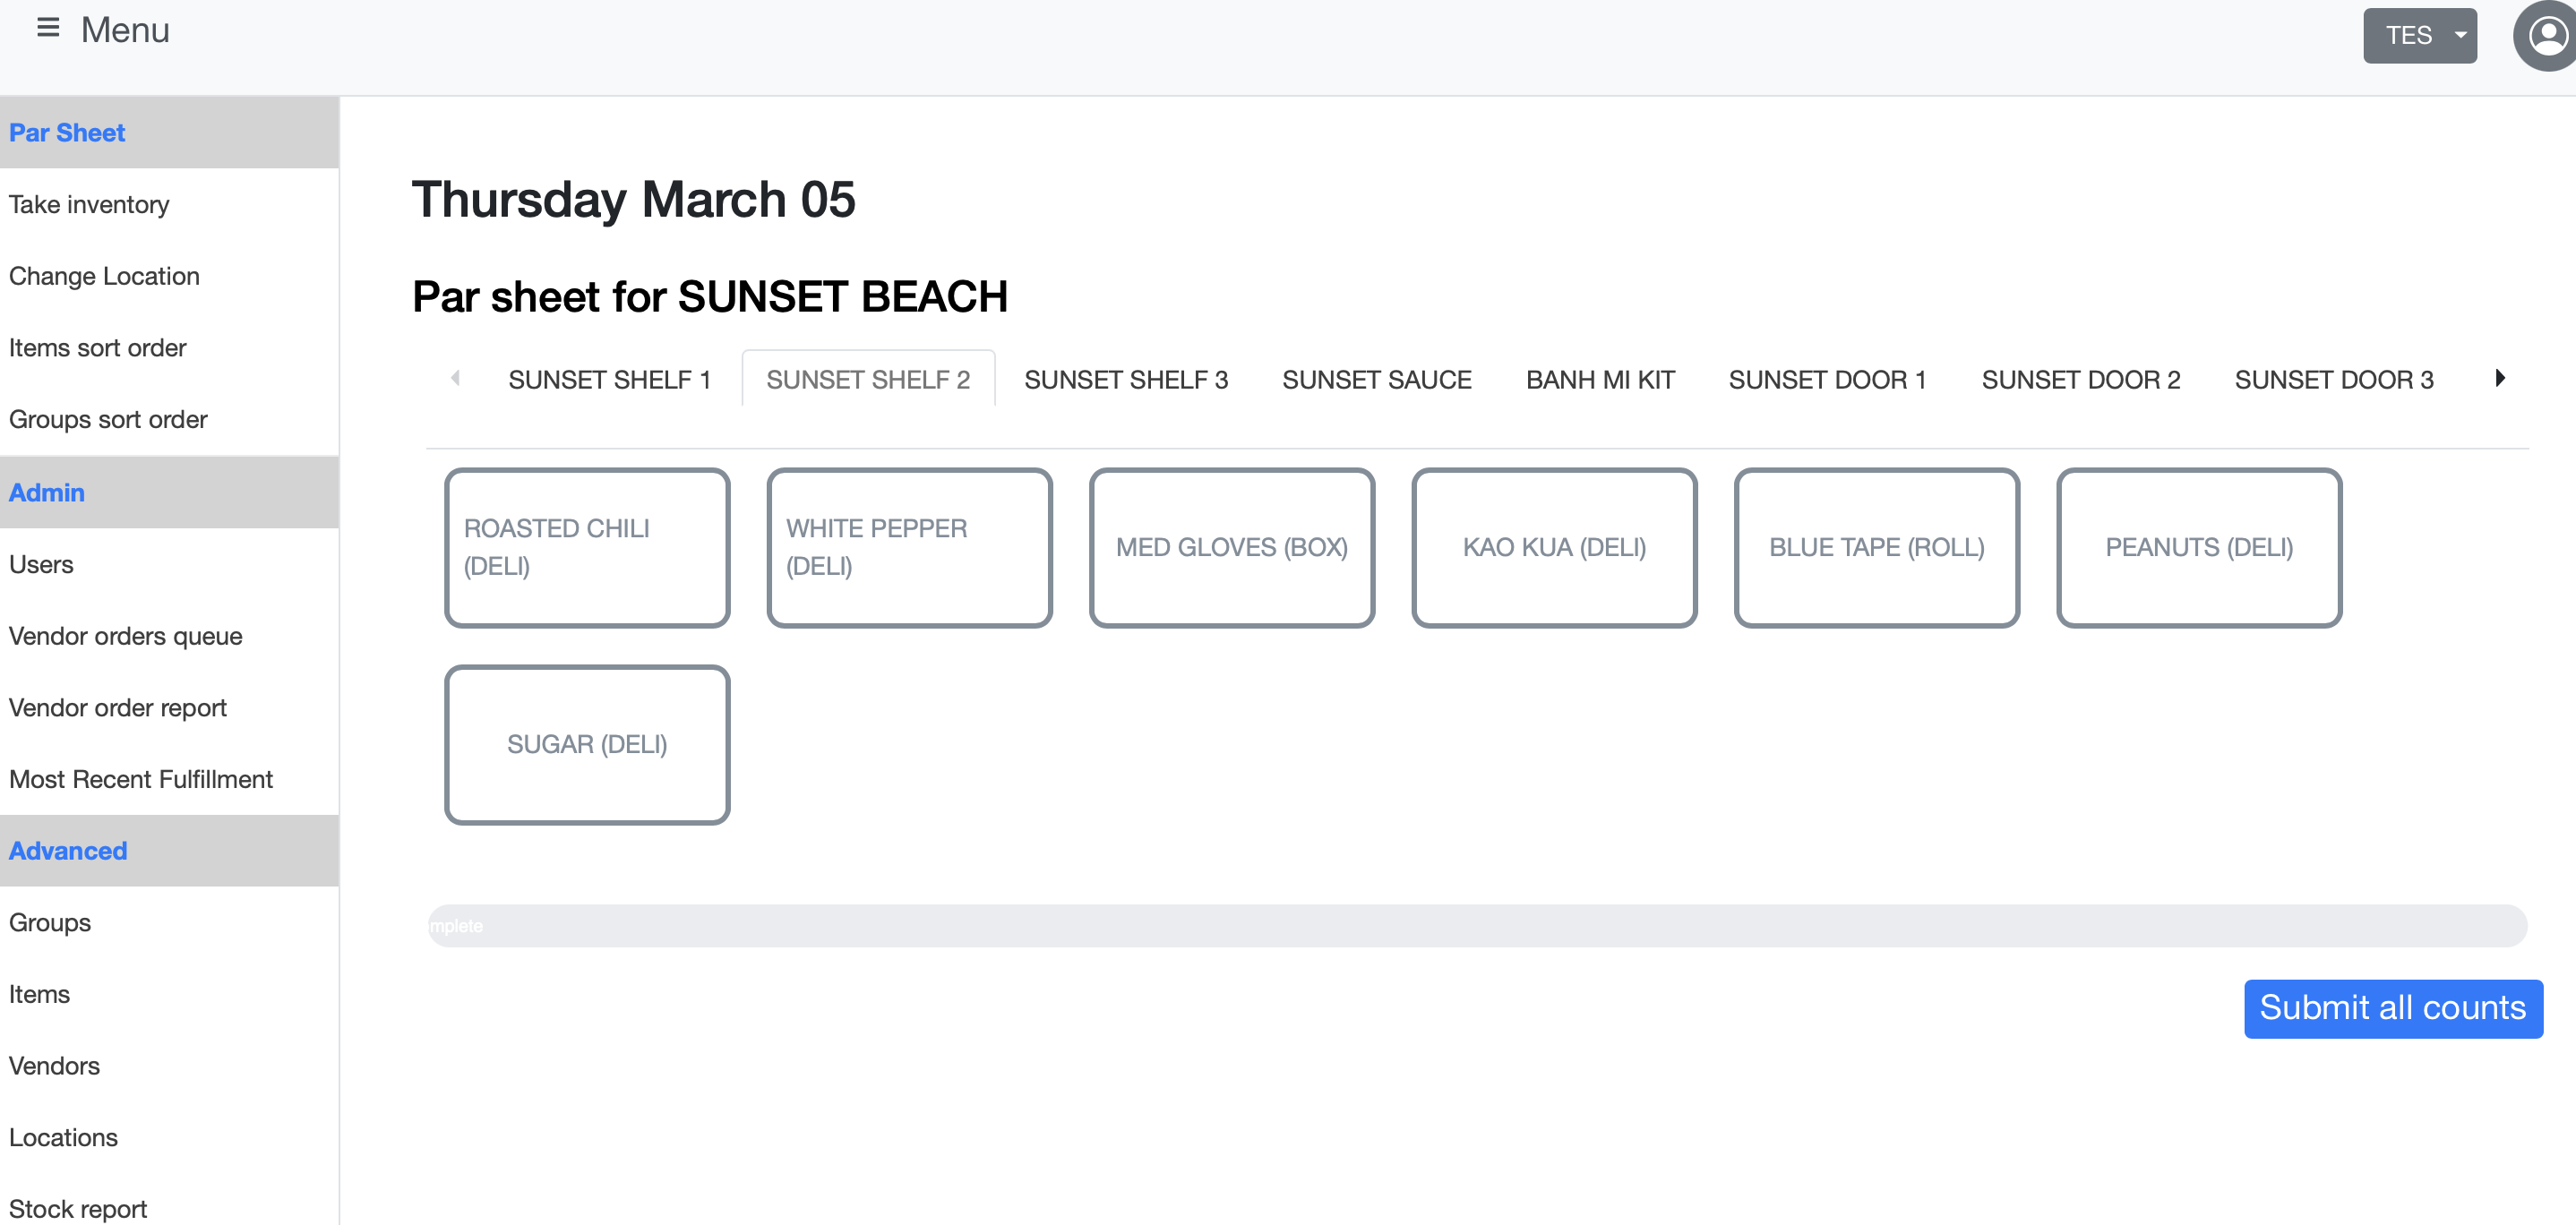Open the SUNSET SAUCE tab
Viewport: 2576px width, 1225px height.
tap(1376, 380)
